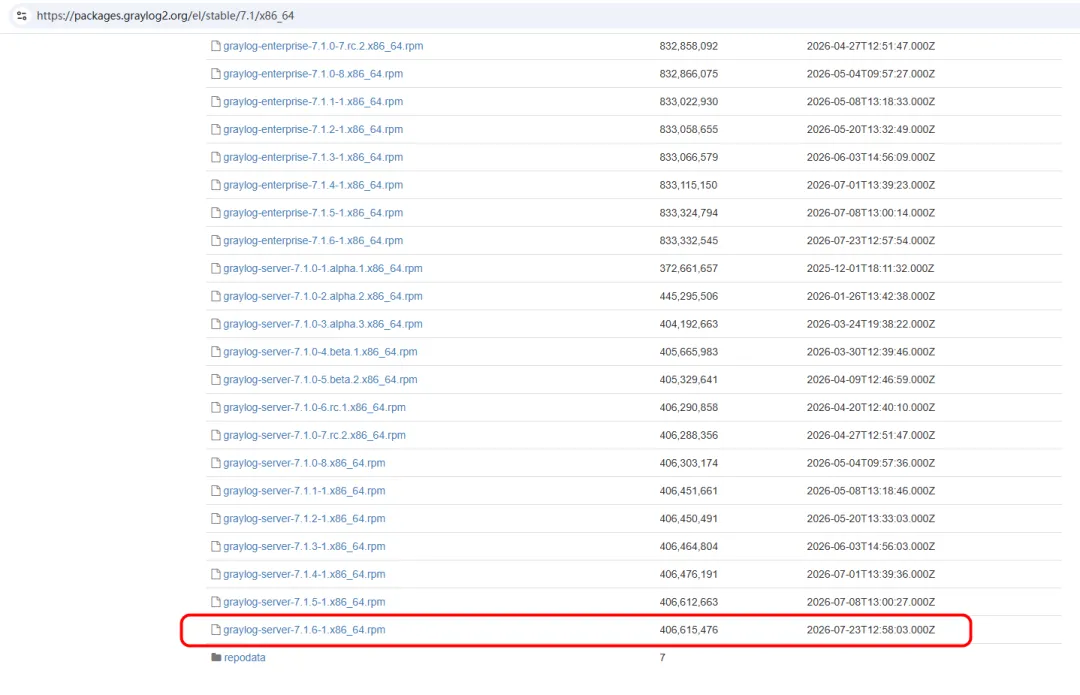Click size value 372,661,657

[689, 268]
